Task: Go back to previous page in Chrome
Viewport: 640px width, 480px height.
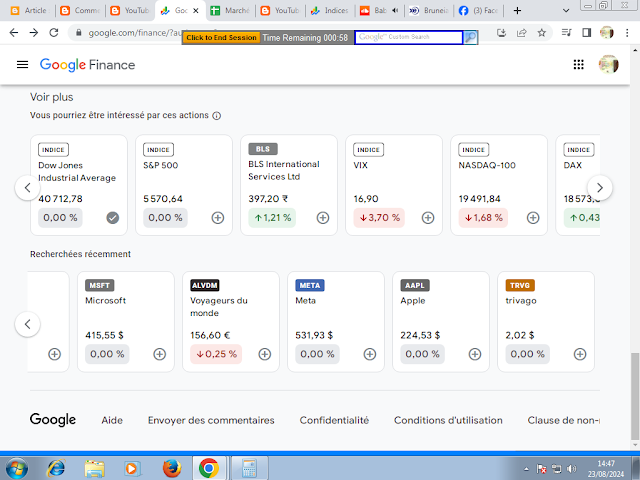Action: (x=14, y=33)
